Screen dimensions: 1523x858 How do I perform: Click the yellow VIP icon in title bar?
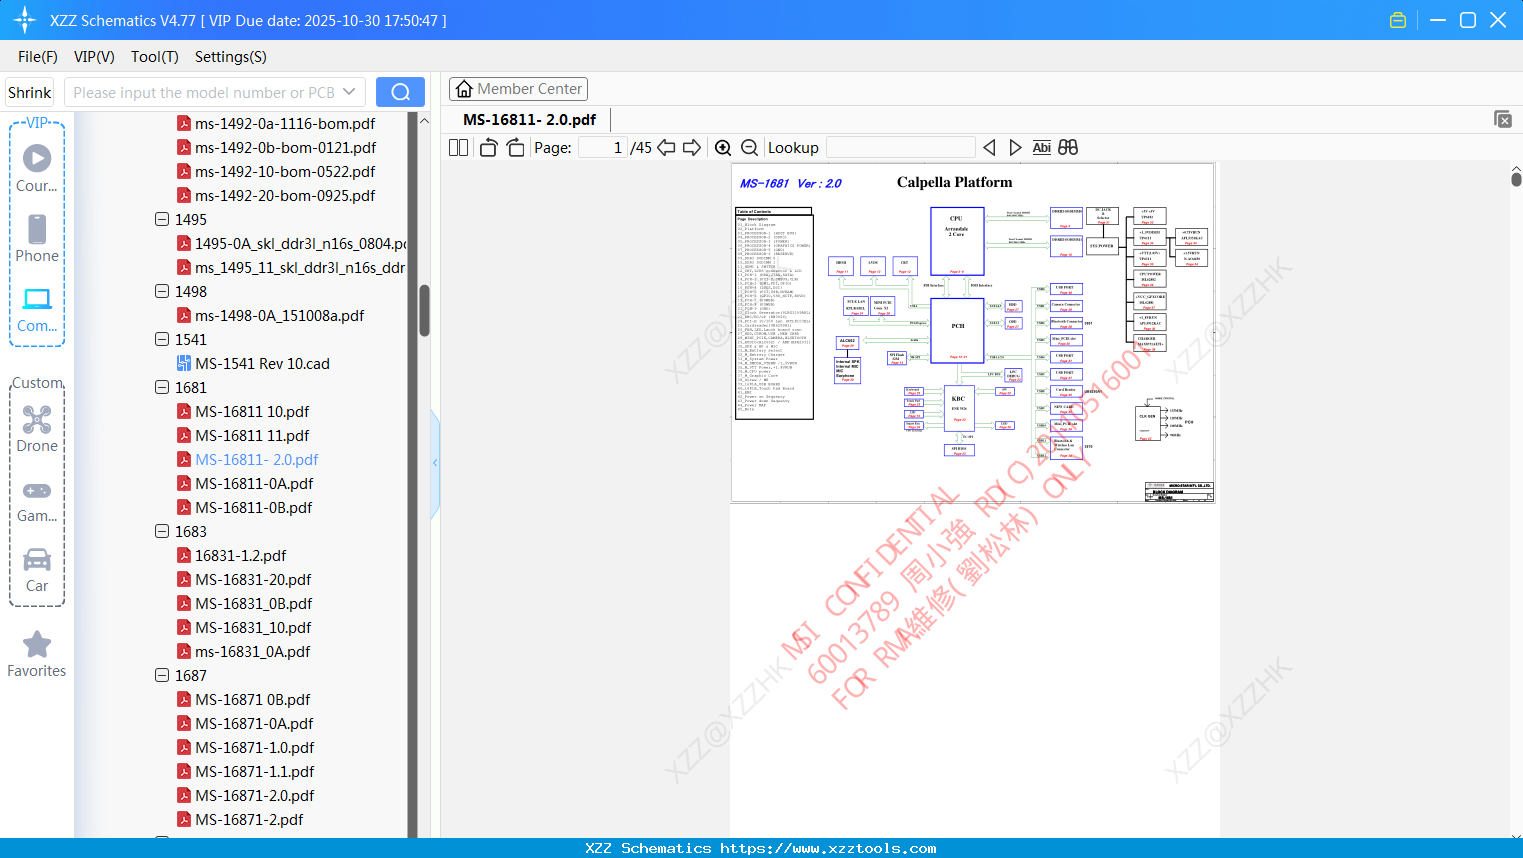coord(1398,20)
